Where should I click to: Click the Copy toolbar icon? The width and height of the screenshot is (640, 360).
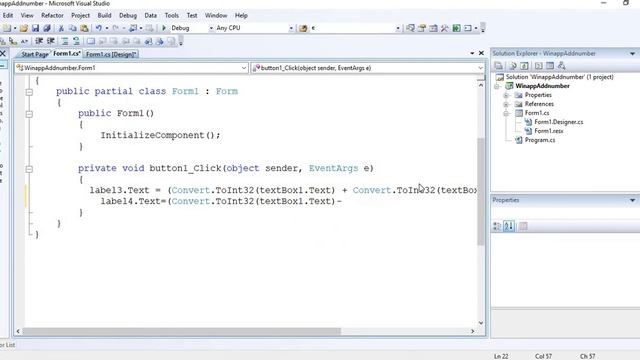click(73, 28)
